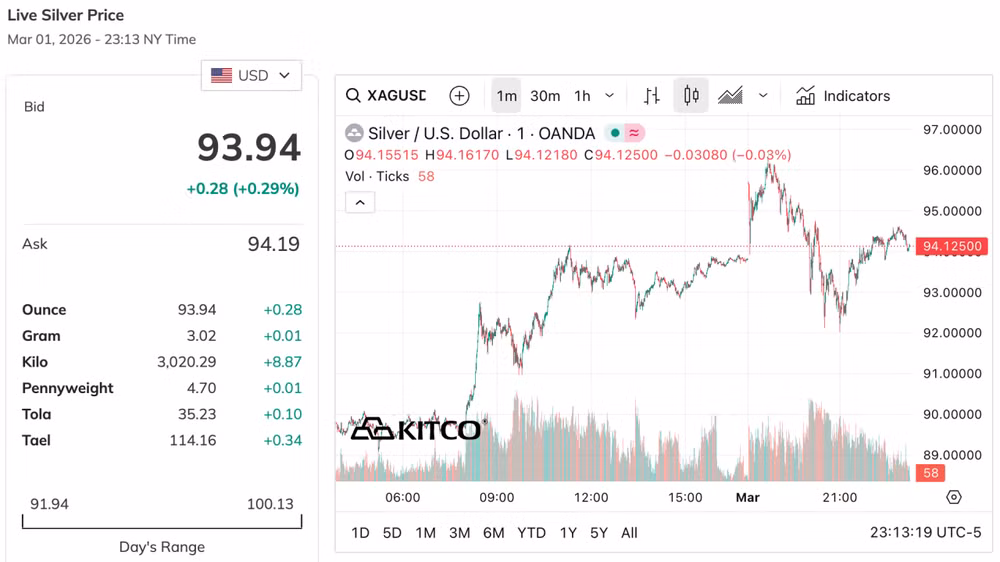This screenshot has width=1000, height=562.
Task: Open the Indicators panel
Action: [843, 96]
